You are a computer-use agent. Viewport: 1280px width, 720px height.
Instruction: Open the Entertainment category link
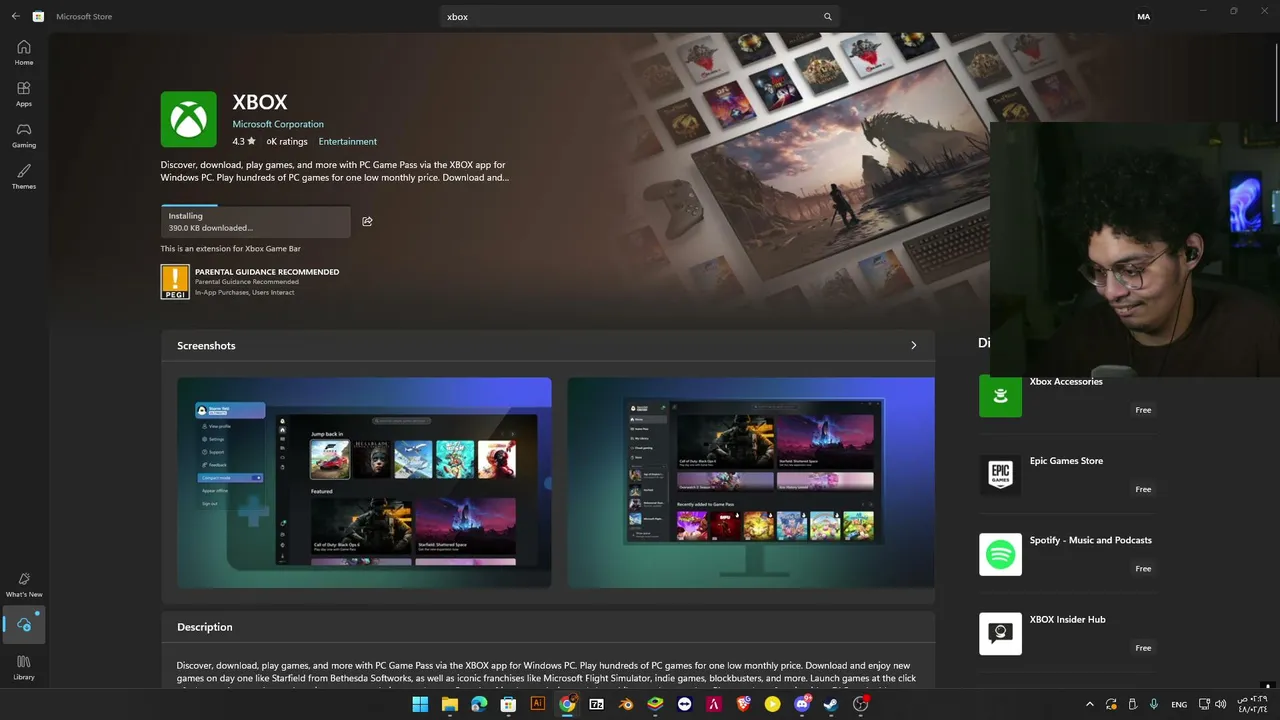[x=348, y=141]
